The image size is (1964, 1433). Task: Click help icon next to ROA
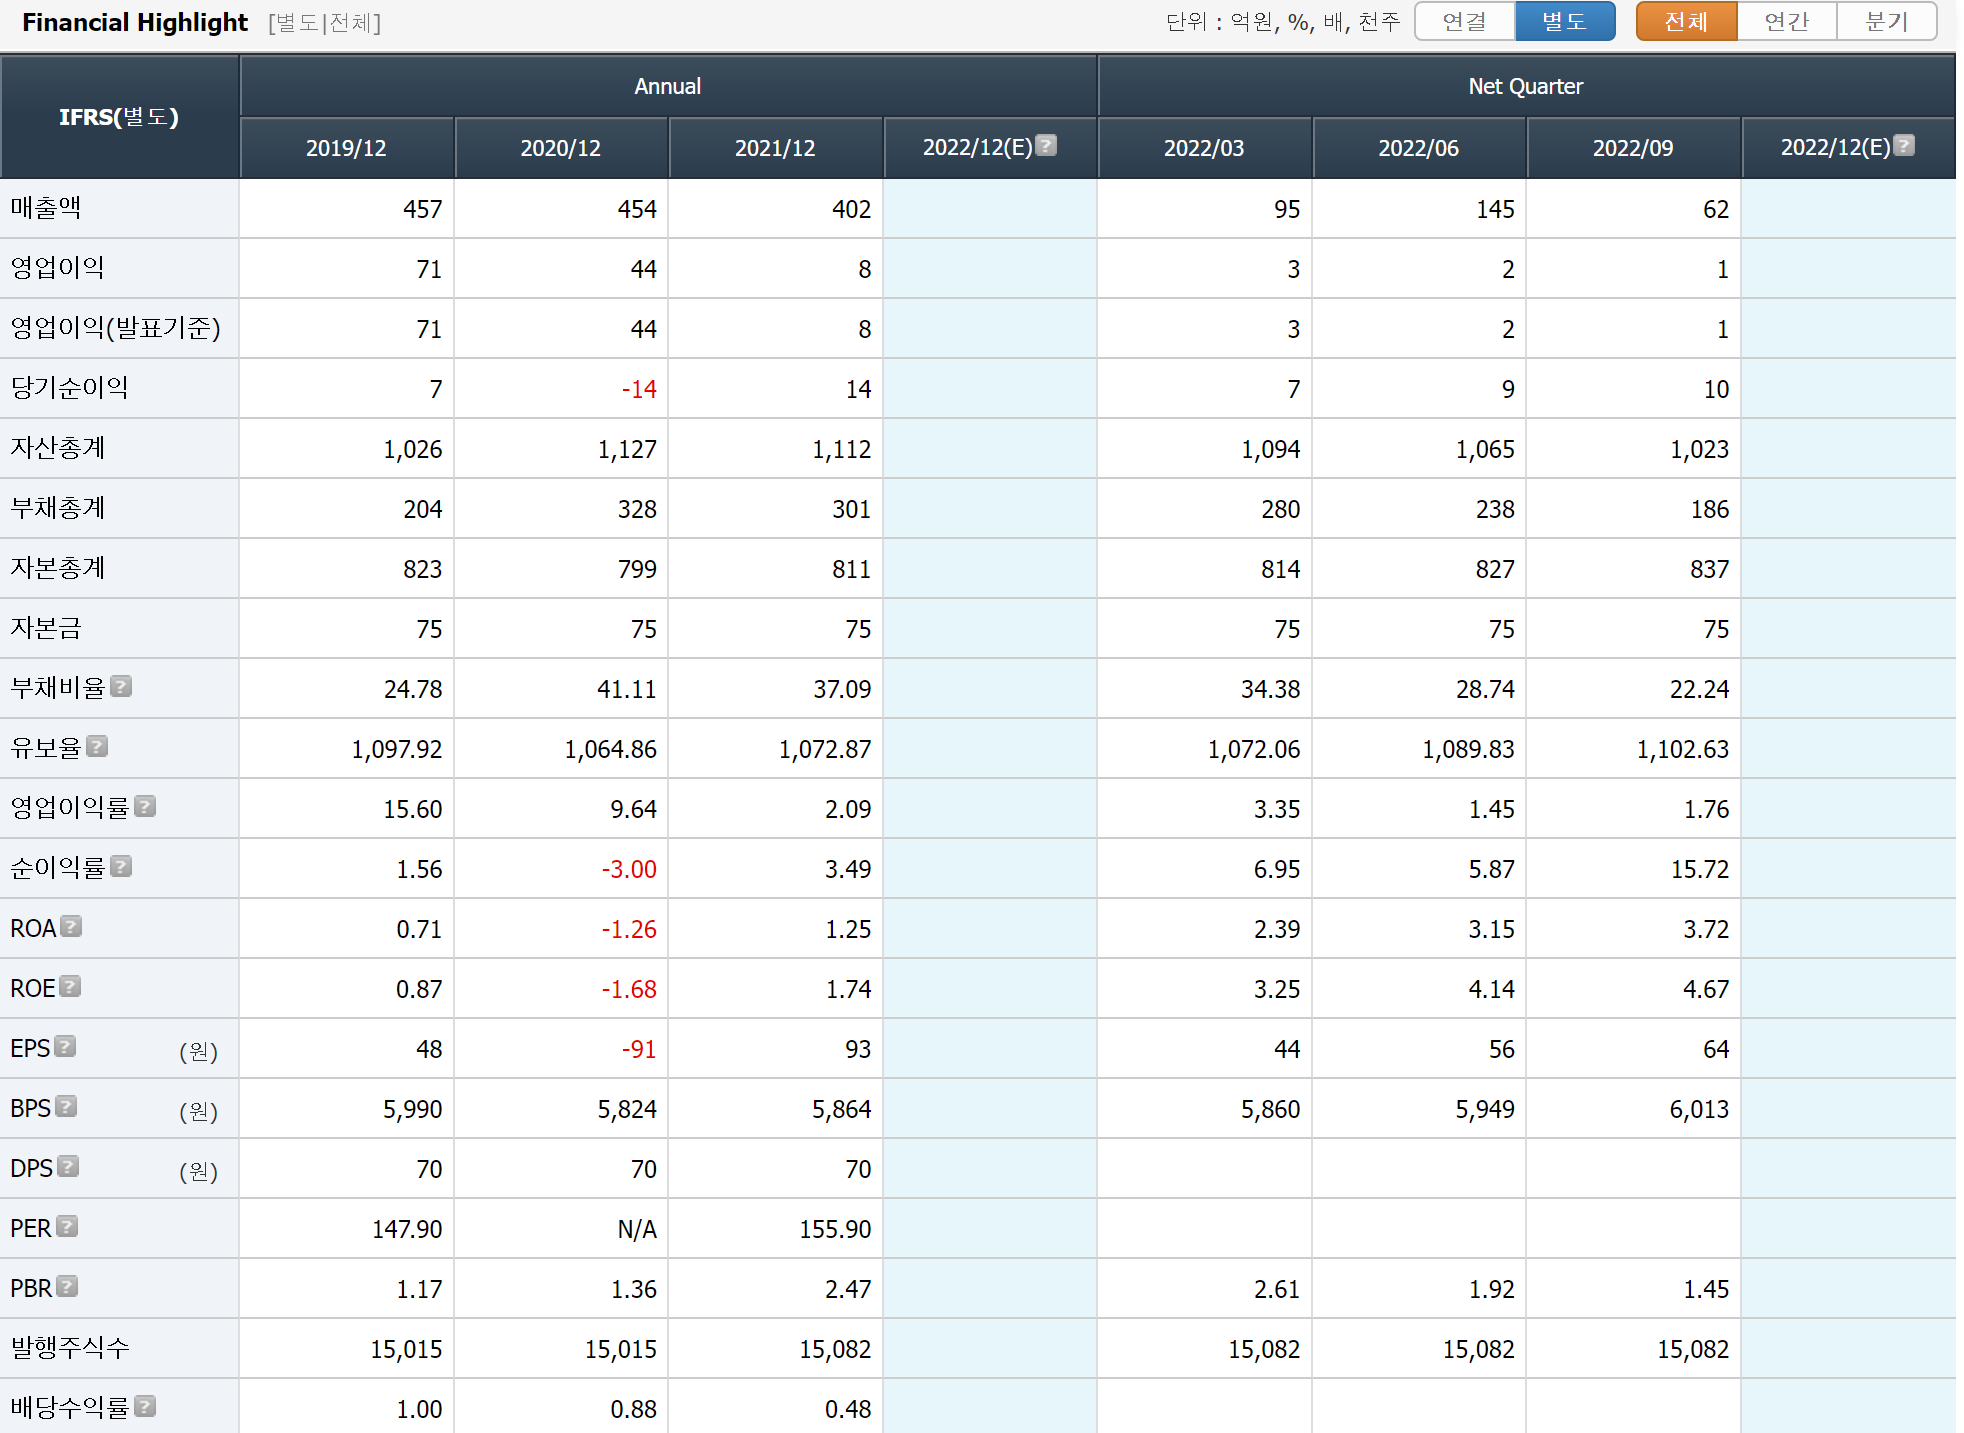point(71,927)
